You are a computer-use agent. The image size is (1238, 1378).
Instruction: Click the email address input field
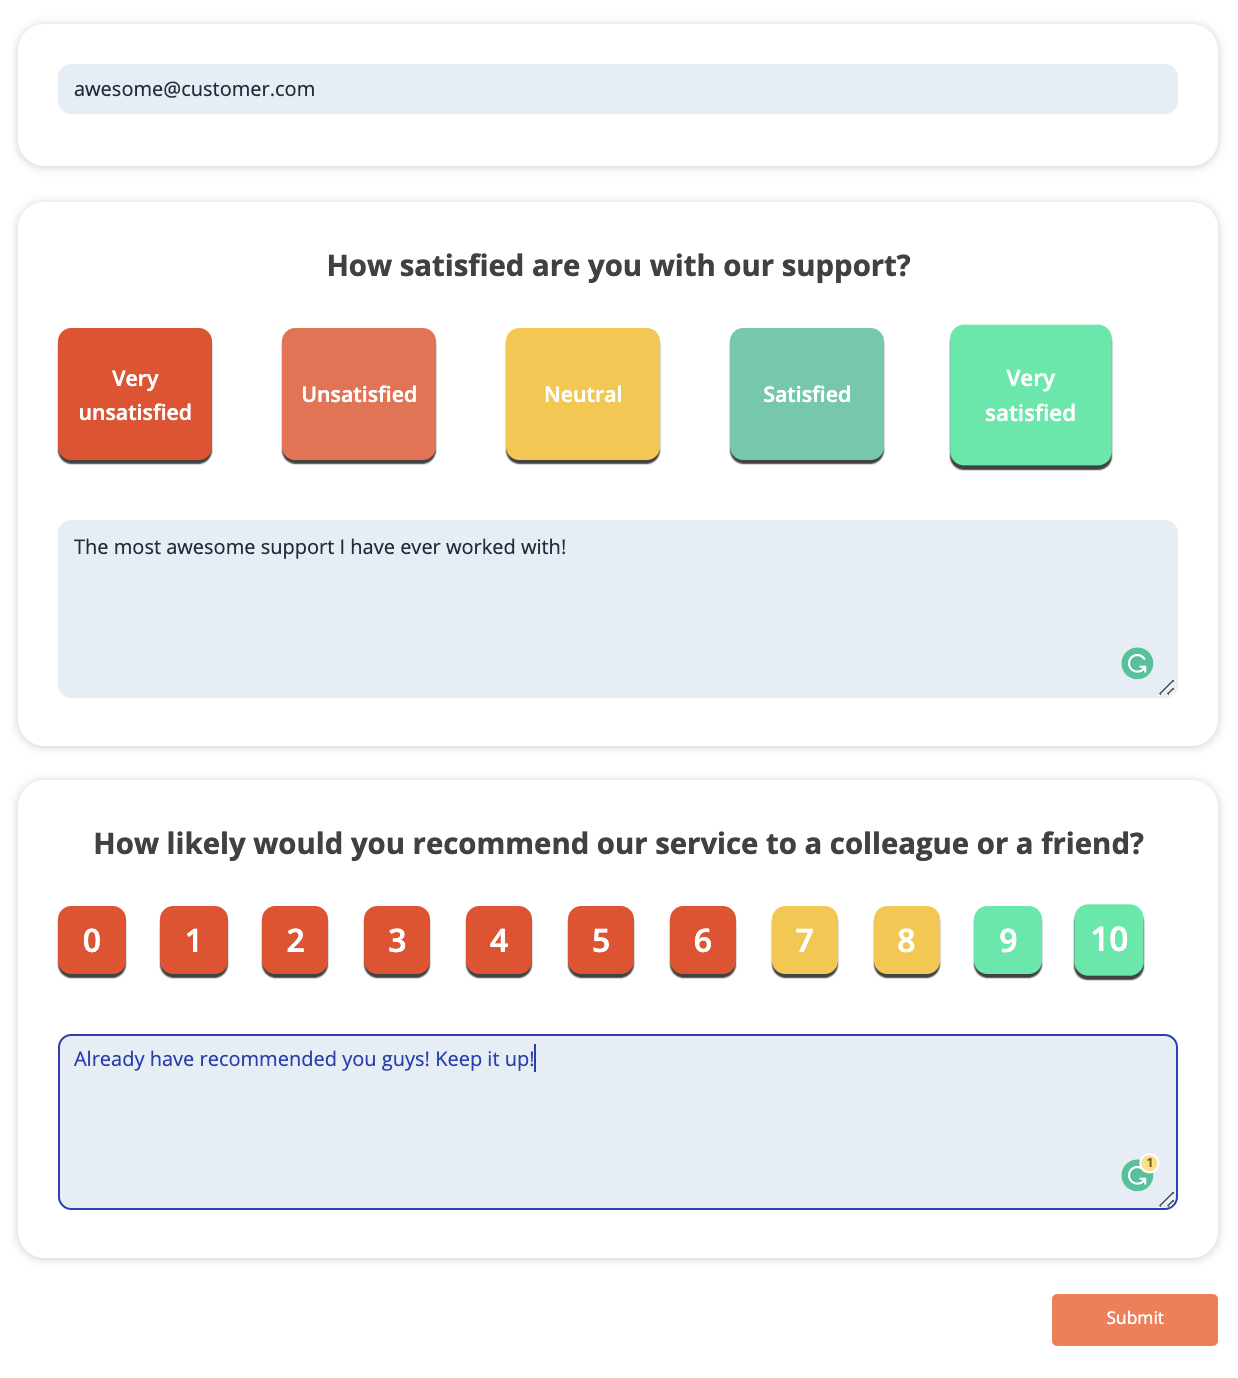coord(617,89)
